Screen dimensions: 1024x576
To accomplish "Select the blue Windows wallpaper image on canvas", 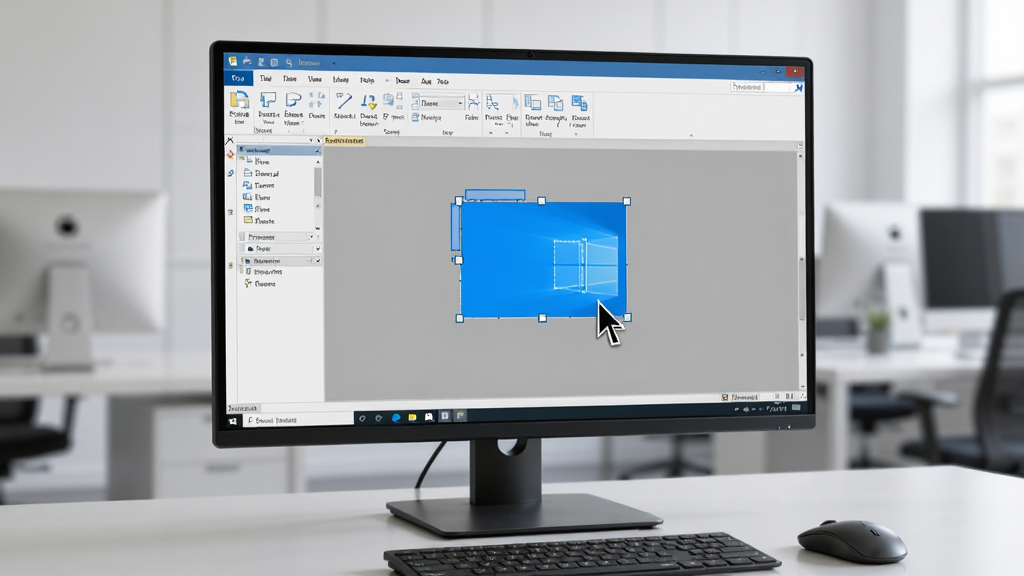I will coord(543,260).
